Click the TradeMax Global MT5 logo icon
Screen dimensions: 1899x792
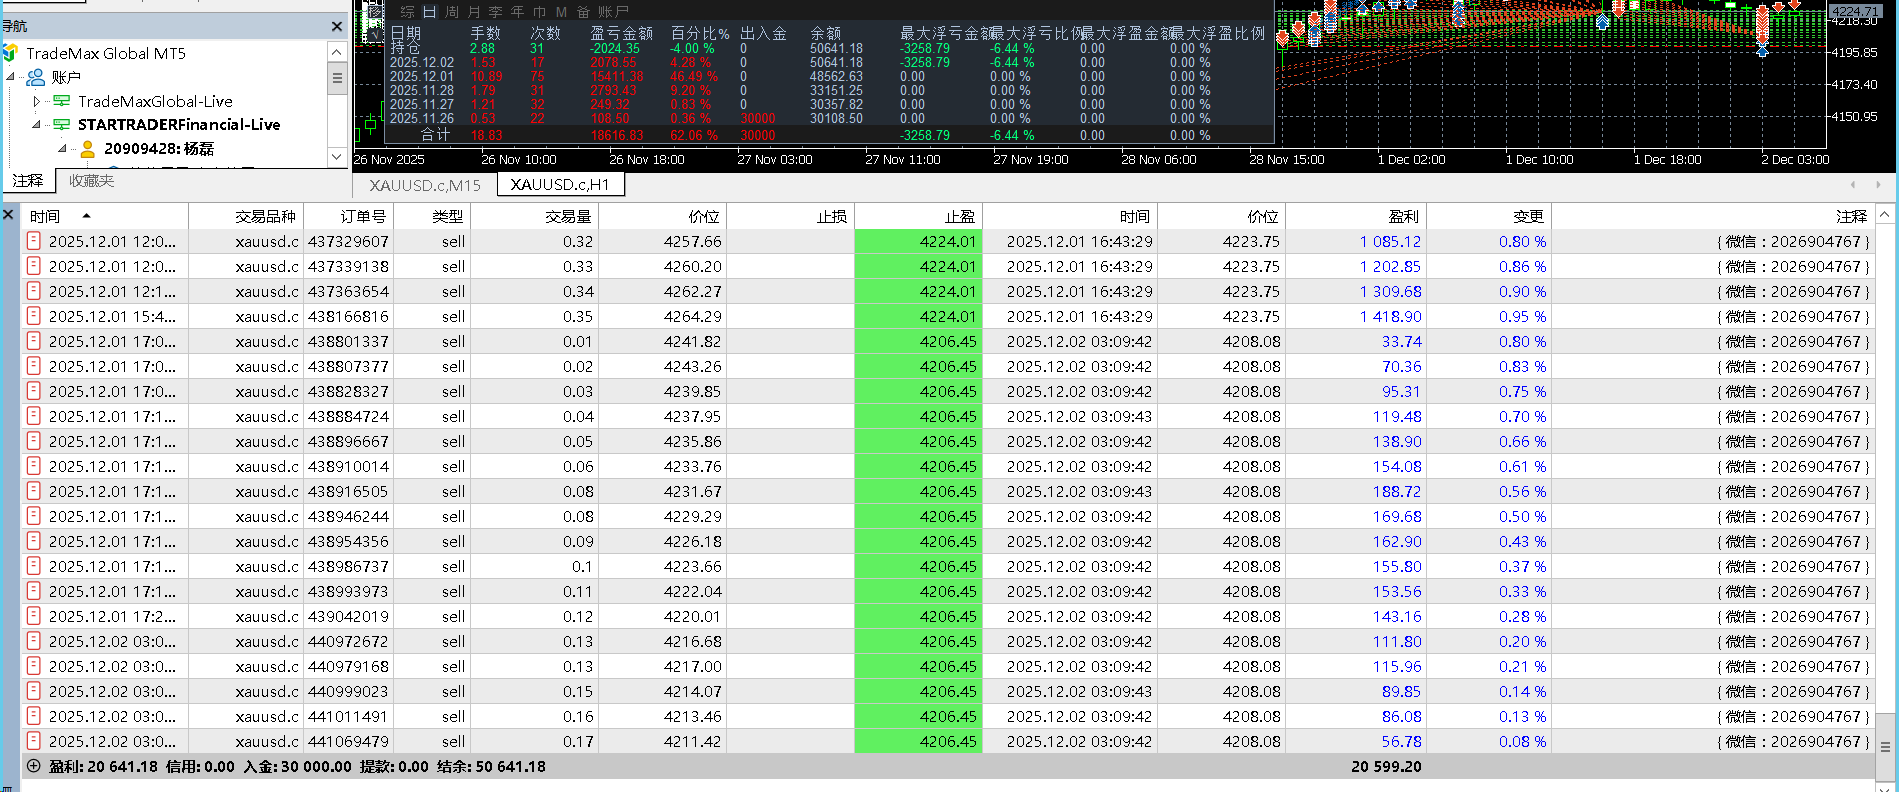pyautogui.click(x=10, y=52)
